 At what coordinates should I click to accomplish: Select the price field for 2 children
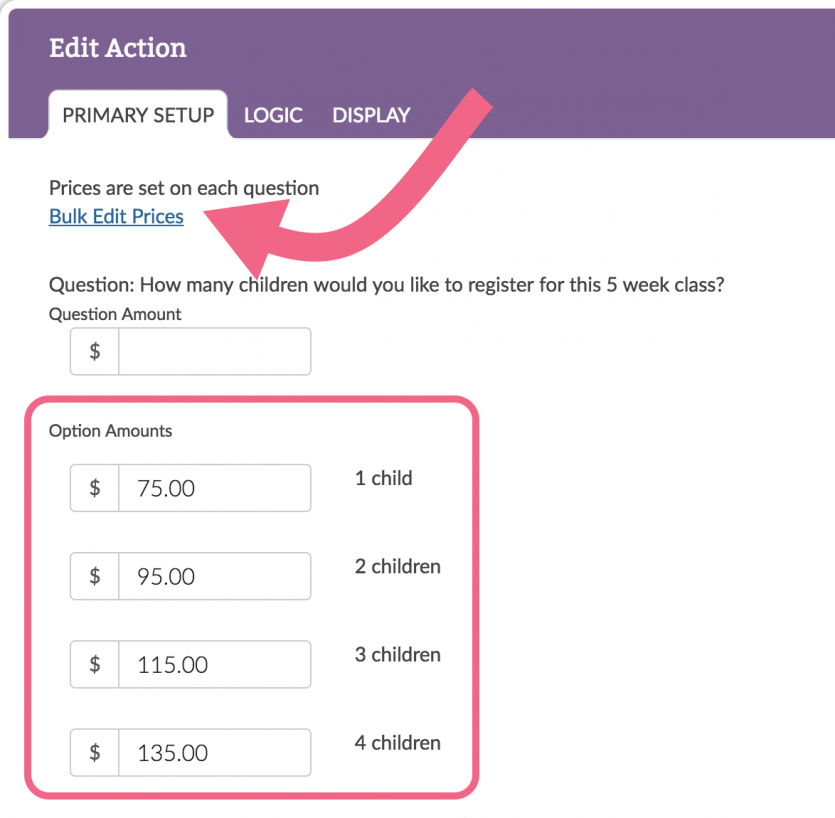point(215,576)
